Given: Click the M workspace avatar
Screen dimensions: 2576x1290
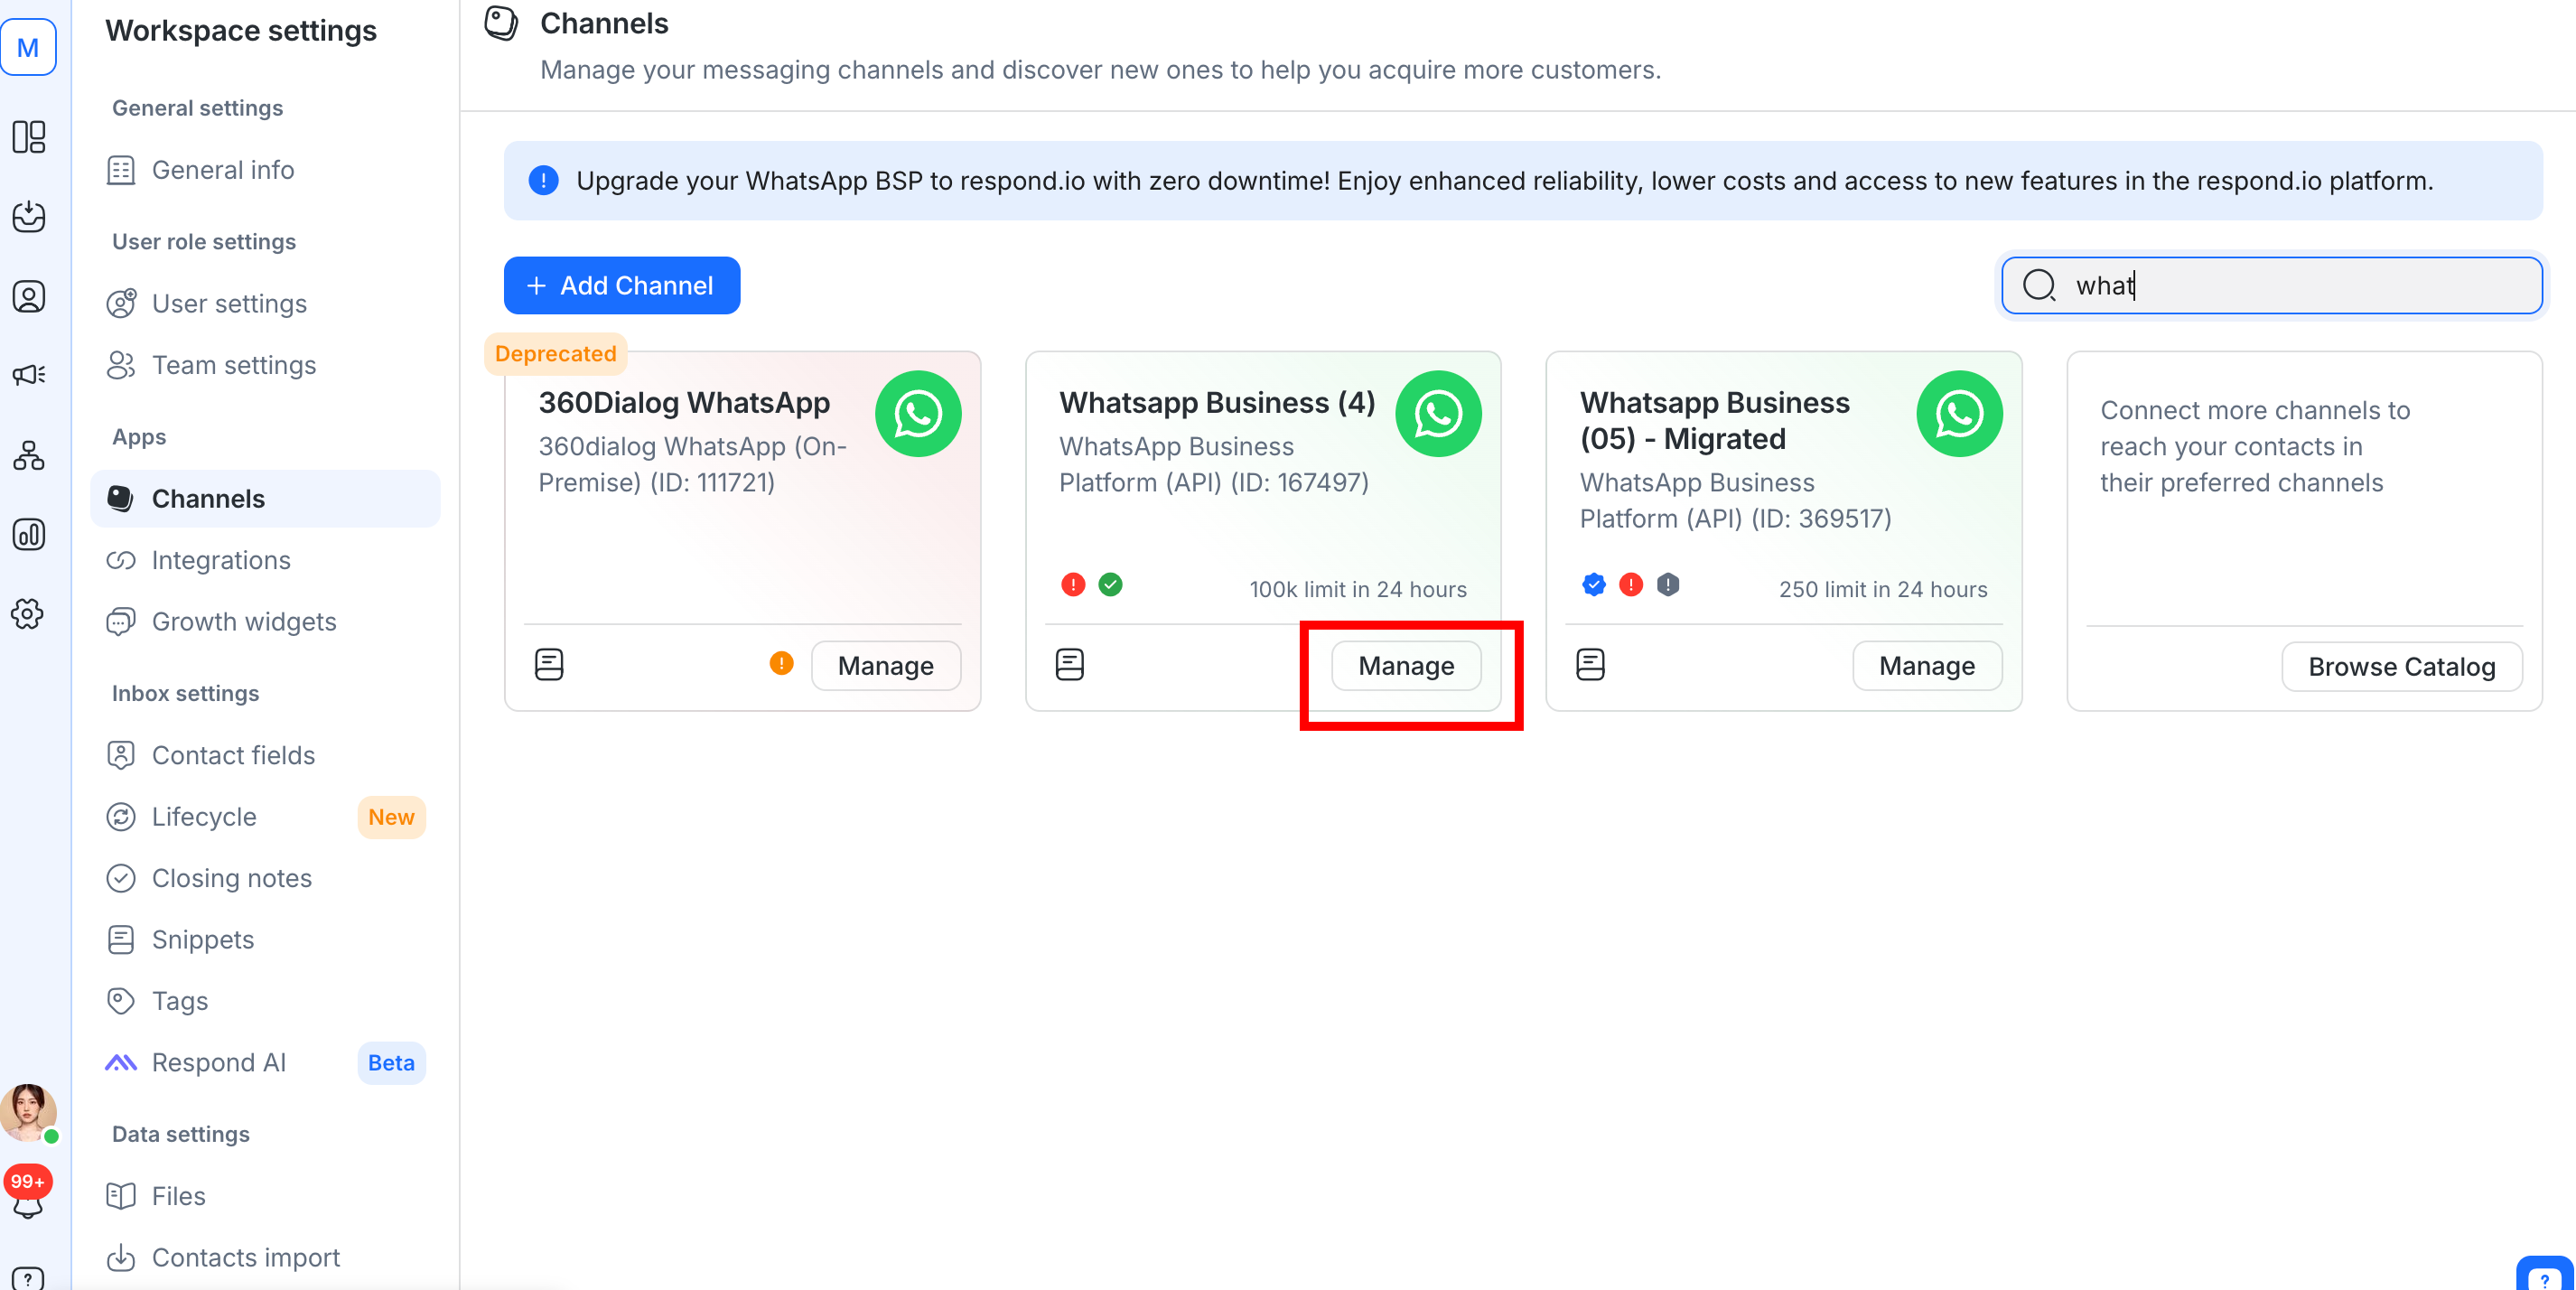Looking at the screenshot, I should (28, 47).
